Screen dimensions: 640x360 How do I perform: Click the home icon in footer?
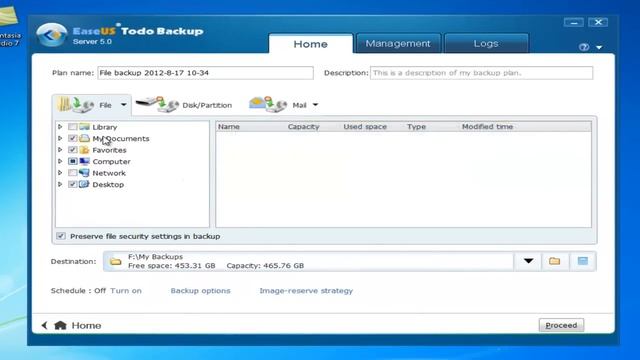[60, 325]
